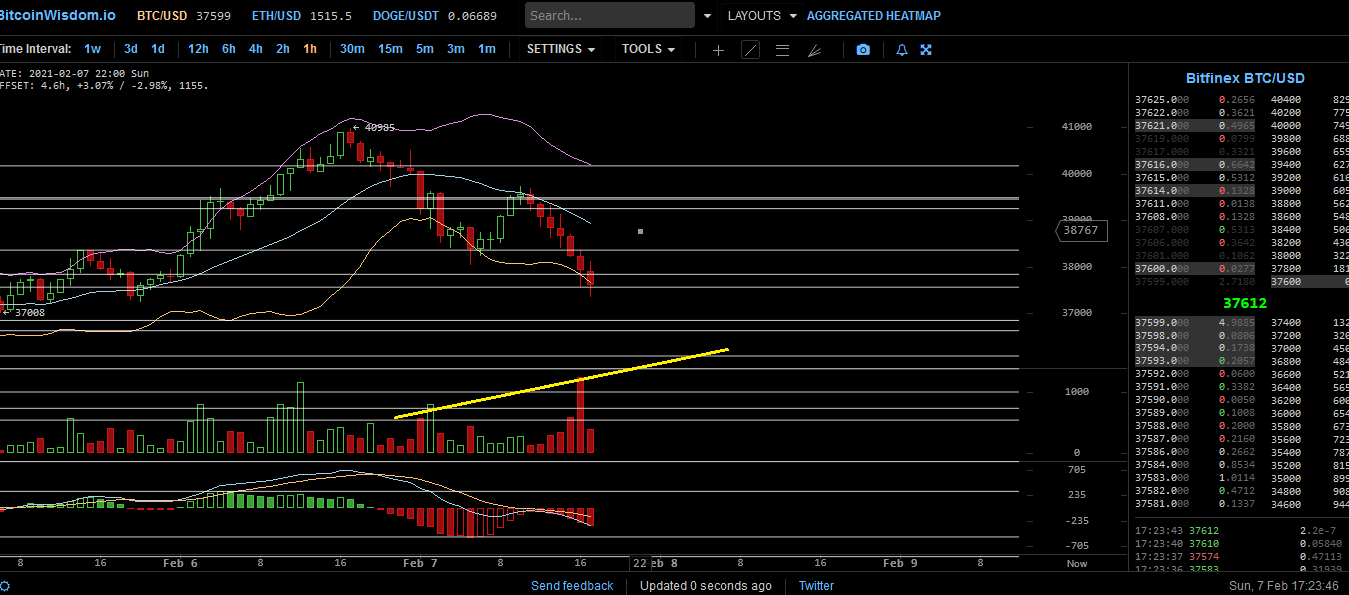Open the BitcoinWisdom.io home logo
Image resolution: width=1349 pixels, height=595 pixels.
point(58,15)
